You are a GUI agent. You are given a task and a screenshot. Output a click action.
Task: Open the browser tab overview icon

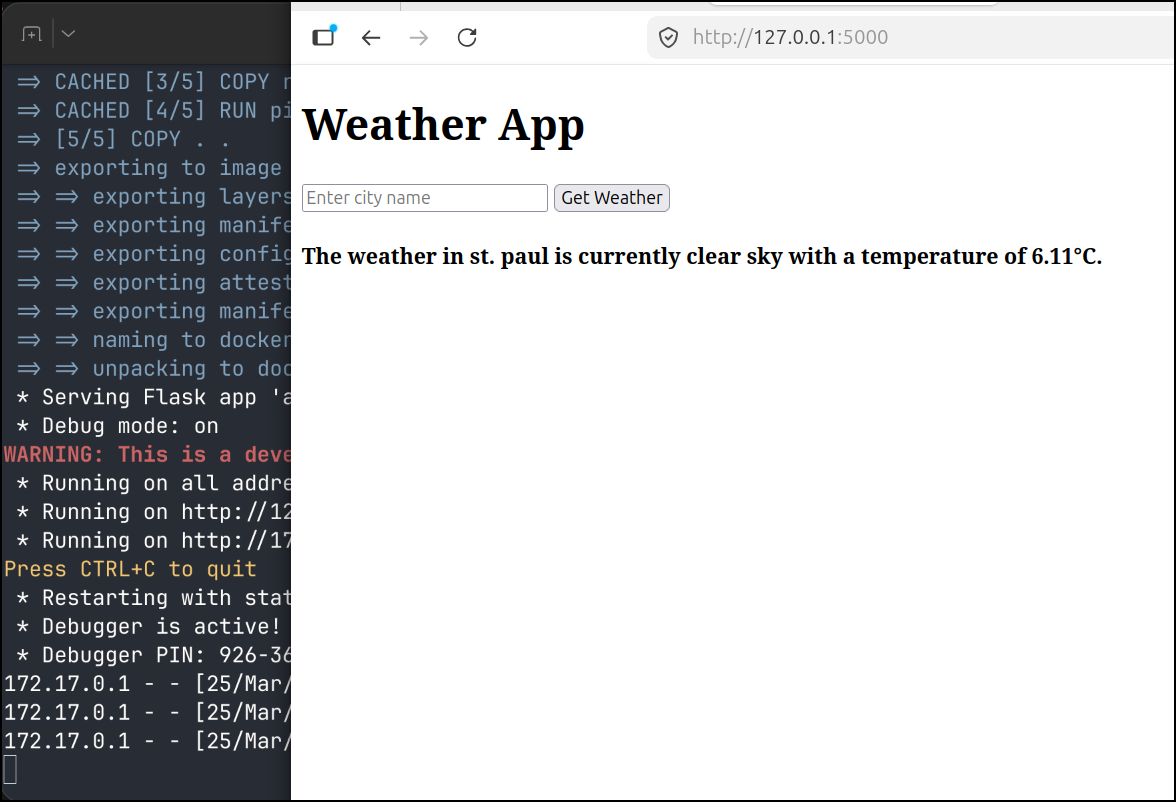coord(323,37)
